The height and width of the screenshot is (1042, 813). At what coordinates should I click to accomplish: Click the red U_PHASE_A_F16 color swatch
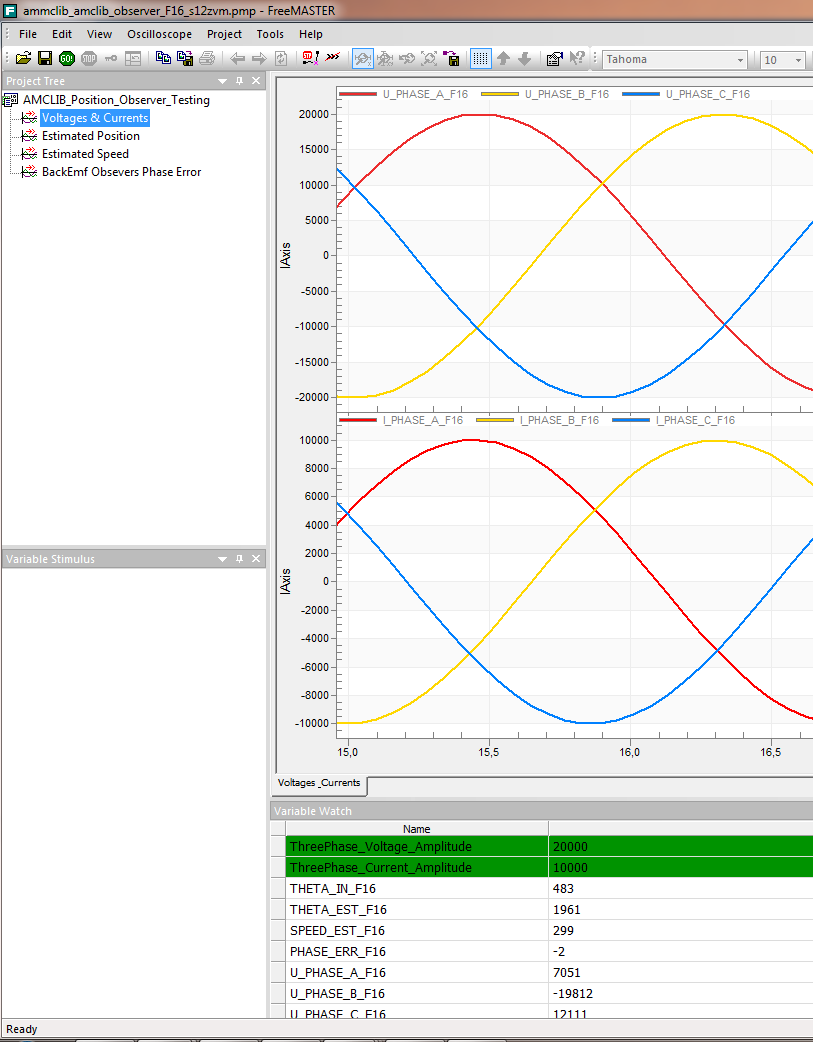pos(360,93)
